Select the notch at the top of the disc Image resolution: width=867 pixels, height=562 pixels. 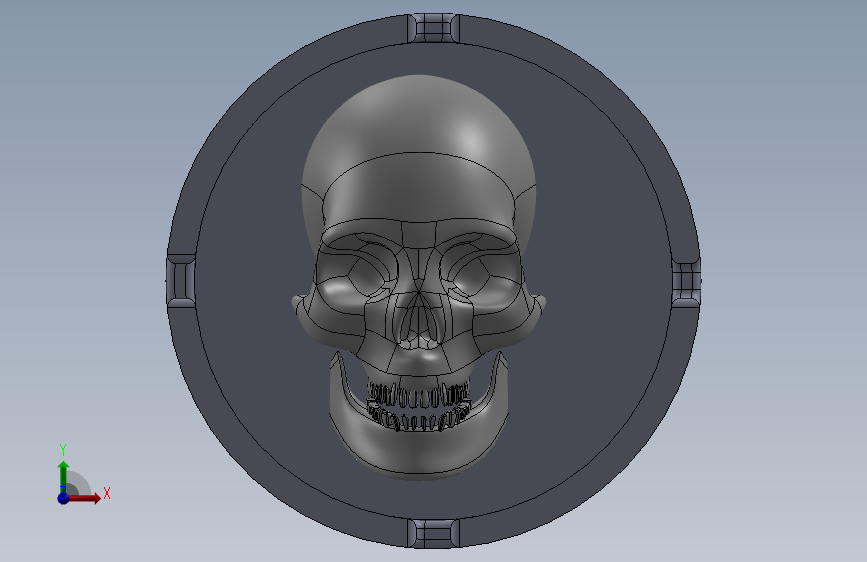point(434,28)
